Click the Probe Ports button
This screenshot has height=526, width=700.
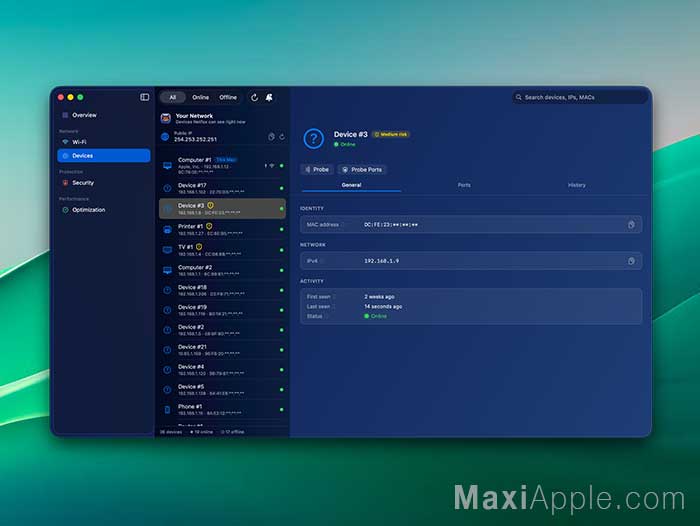click(x=362, y=170)
